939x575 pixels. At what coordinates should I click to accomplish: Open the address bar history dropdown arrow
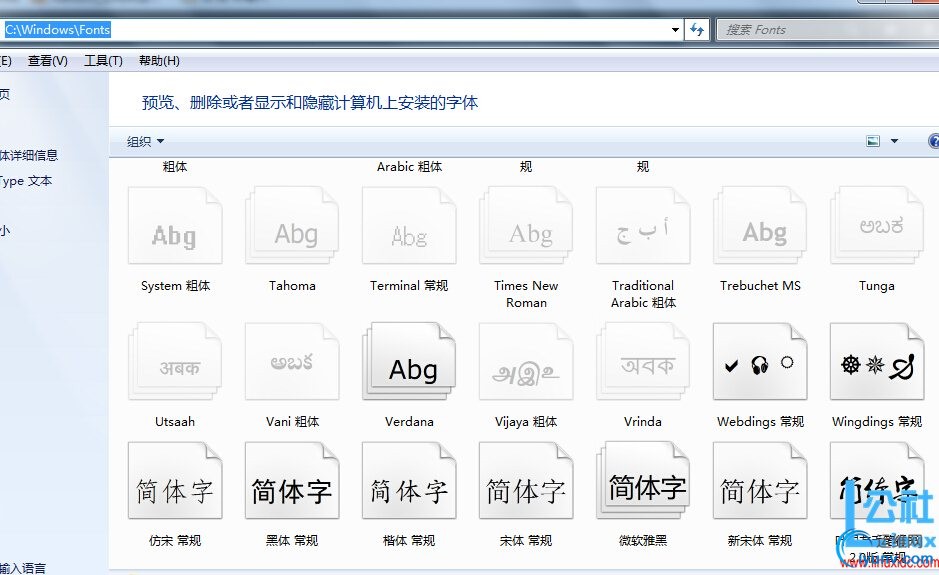pos(676,29)
